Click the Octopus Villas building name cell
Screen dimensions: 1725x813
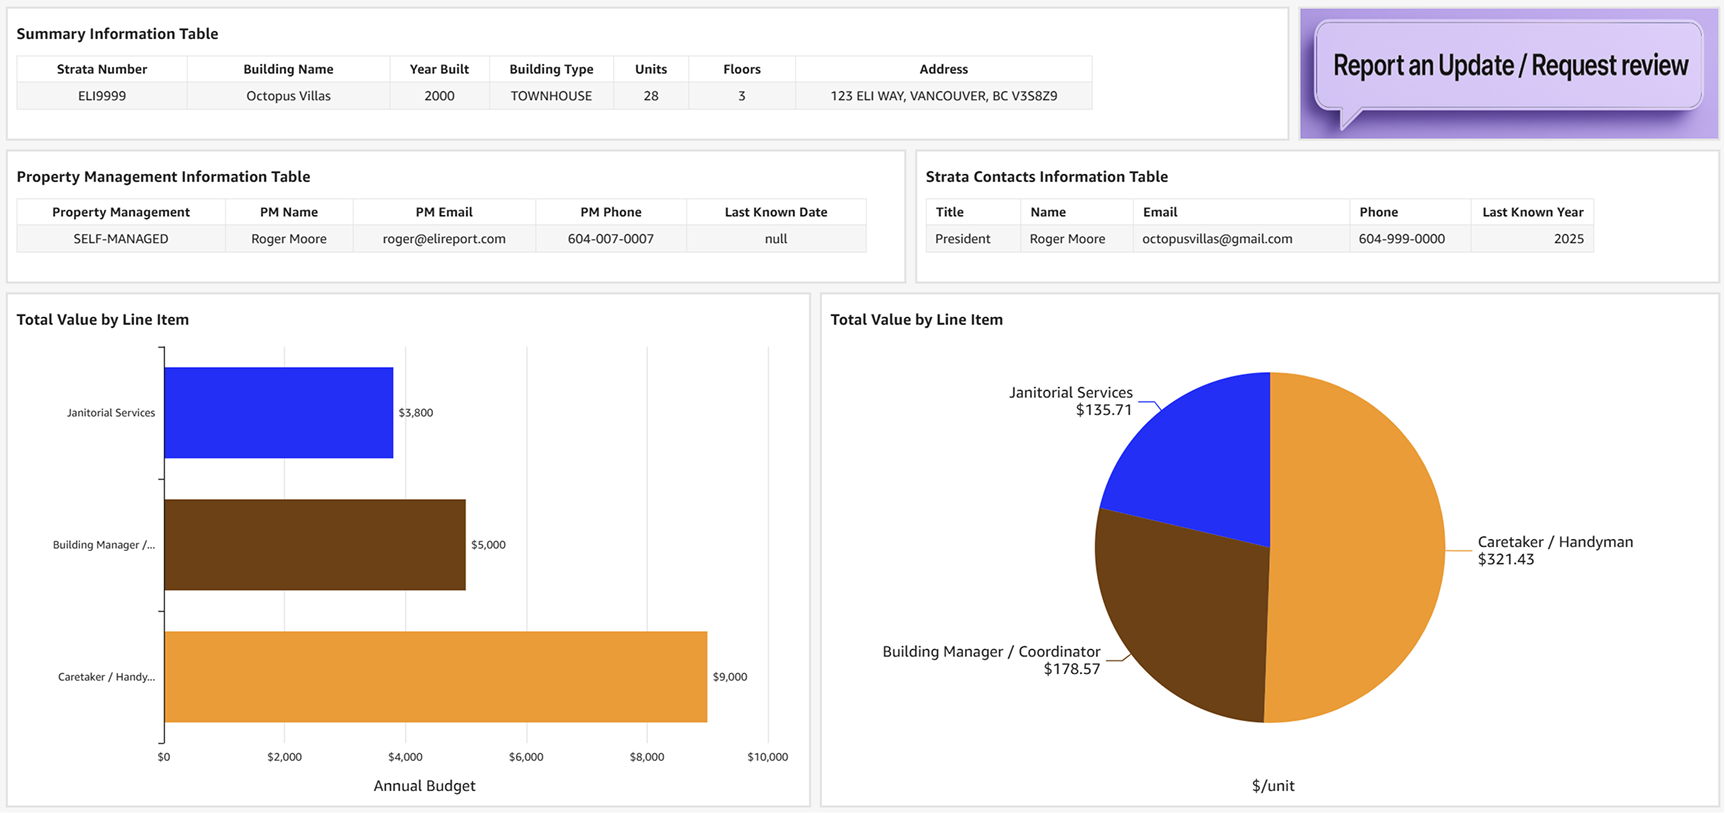[x=288, y=96]
